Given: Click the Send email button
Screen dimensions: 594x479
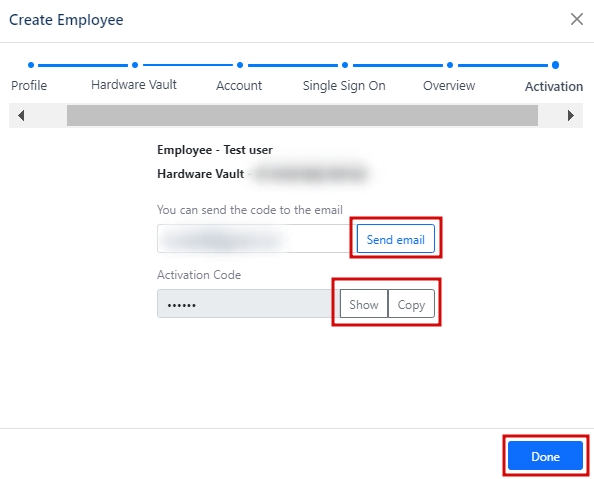Looking at the screenshot, I should pos(395,239).
